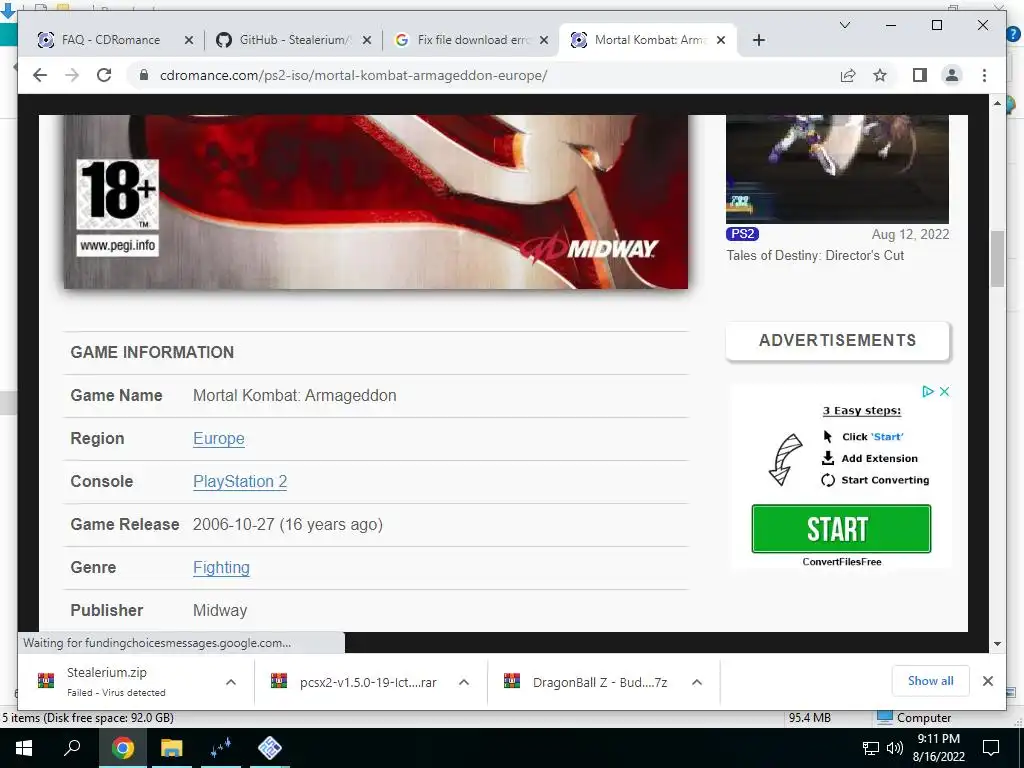The height and width of the screenshot is (768, 1024).
Task: Switch to the FAQ - CDRomance tab
Action: pyautogui.click(x=111, y=40)
